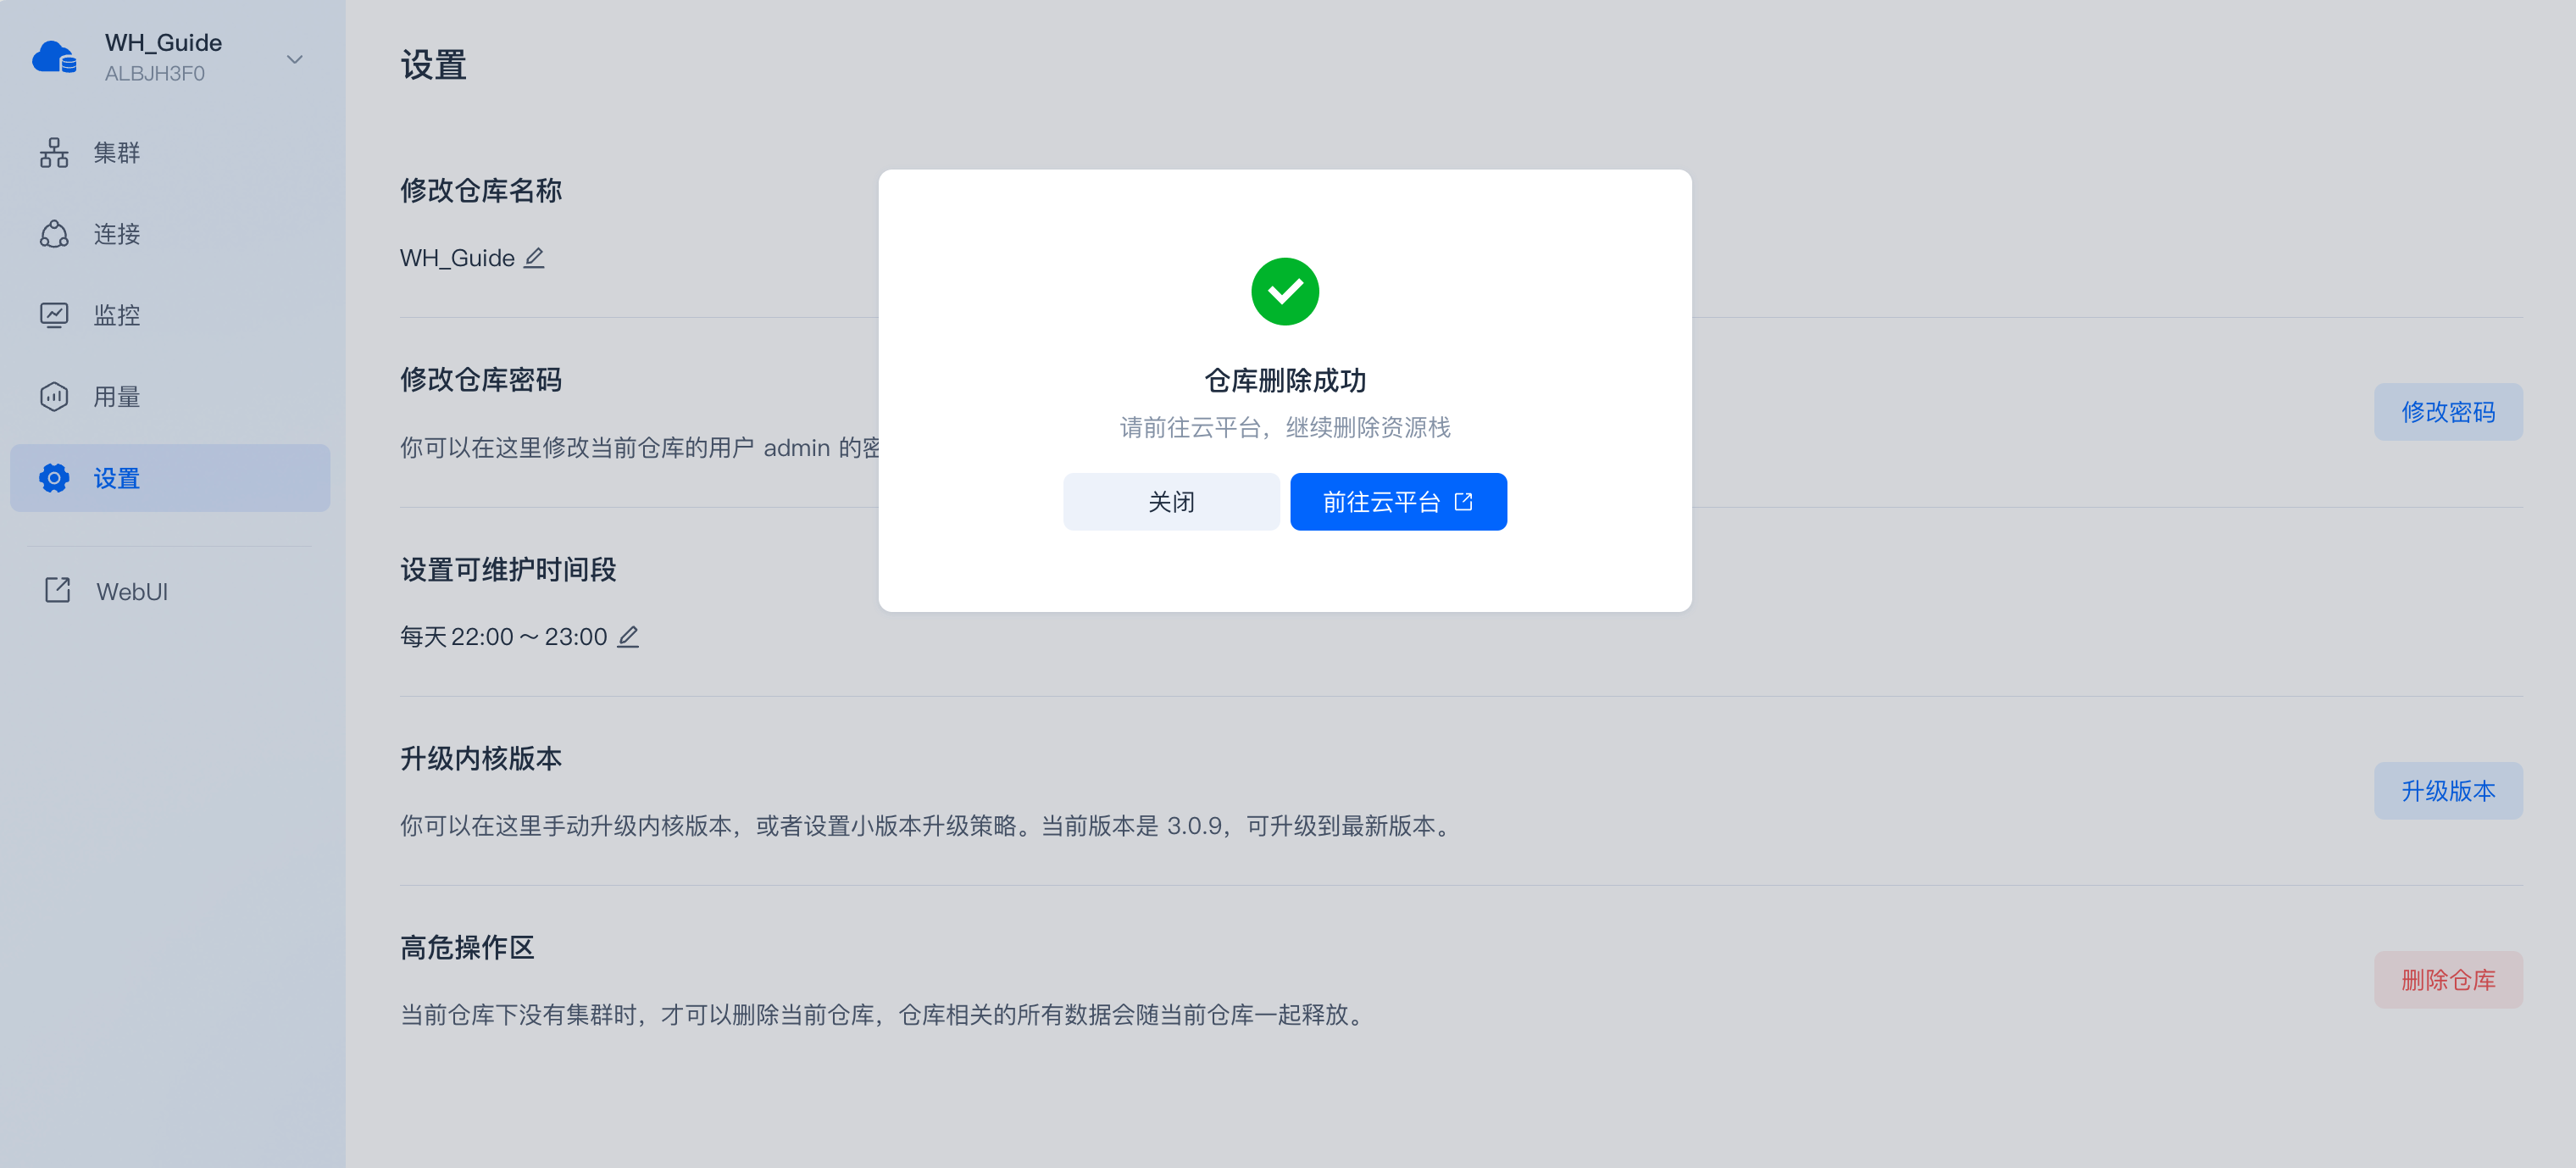Edit maintenance window 22:00~23:00 pencil icon
Viewport: 2576px width, 1168px height.
[628, 637]
